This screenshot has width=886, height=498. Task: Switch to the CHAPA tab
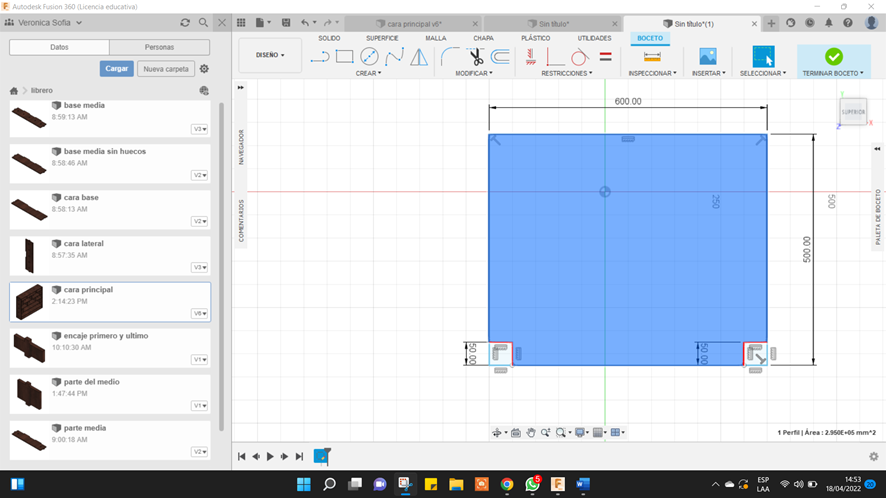[x=483, y=38]
